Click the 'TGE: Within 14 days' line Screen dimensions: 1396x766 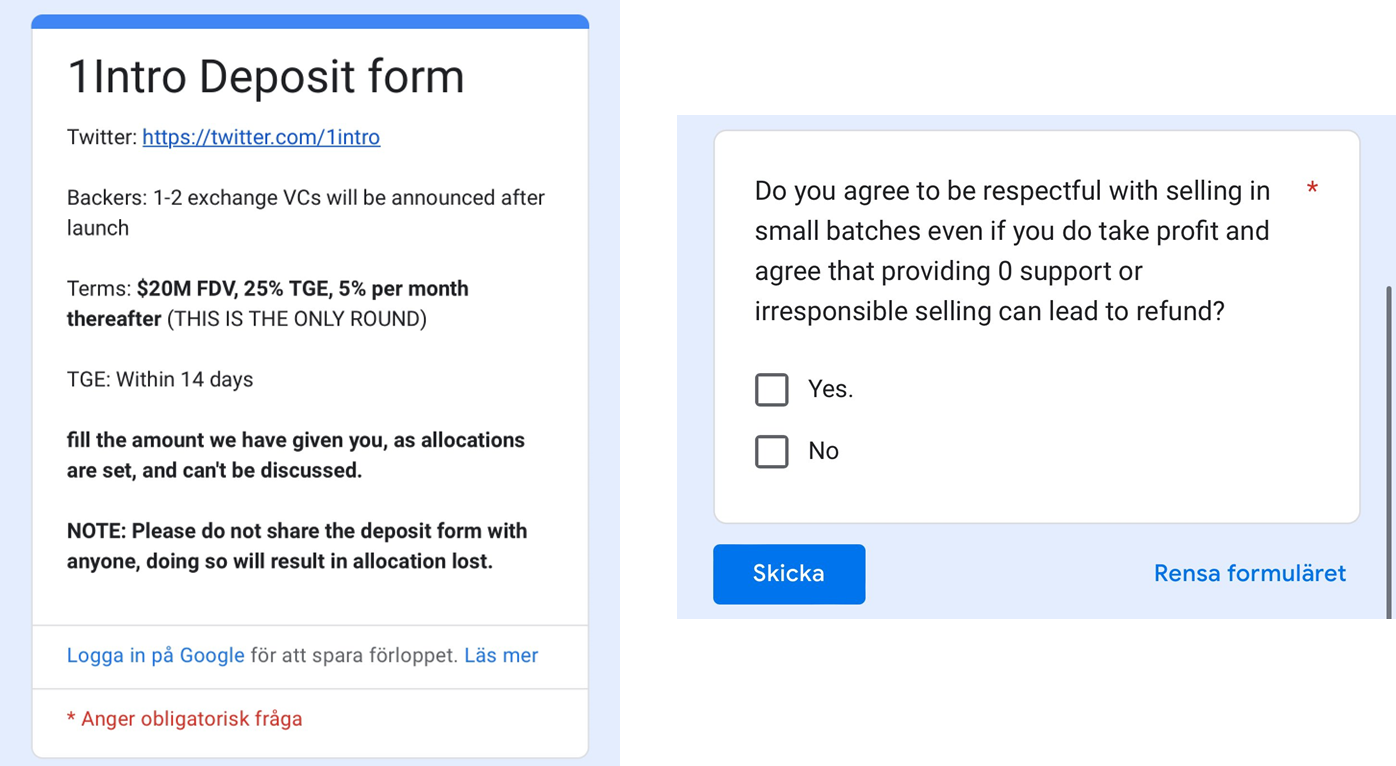(x=160, y=379)
